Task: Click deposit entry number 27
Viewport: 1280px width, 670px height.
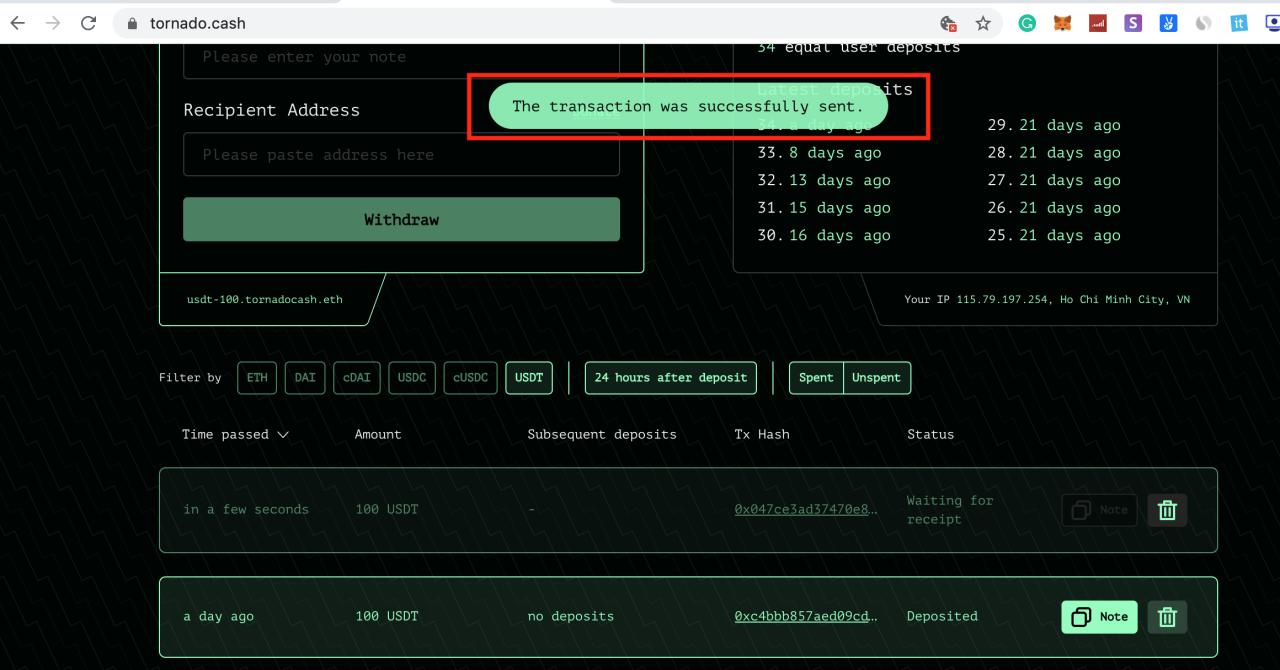Action: (1054, 180)
